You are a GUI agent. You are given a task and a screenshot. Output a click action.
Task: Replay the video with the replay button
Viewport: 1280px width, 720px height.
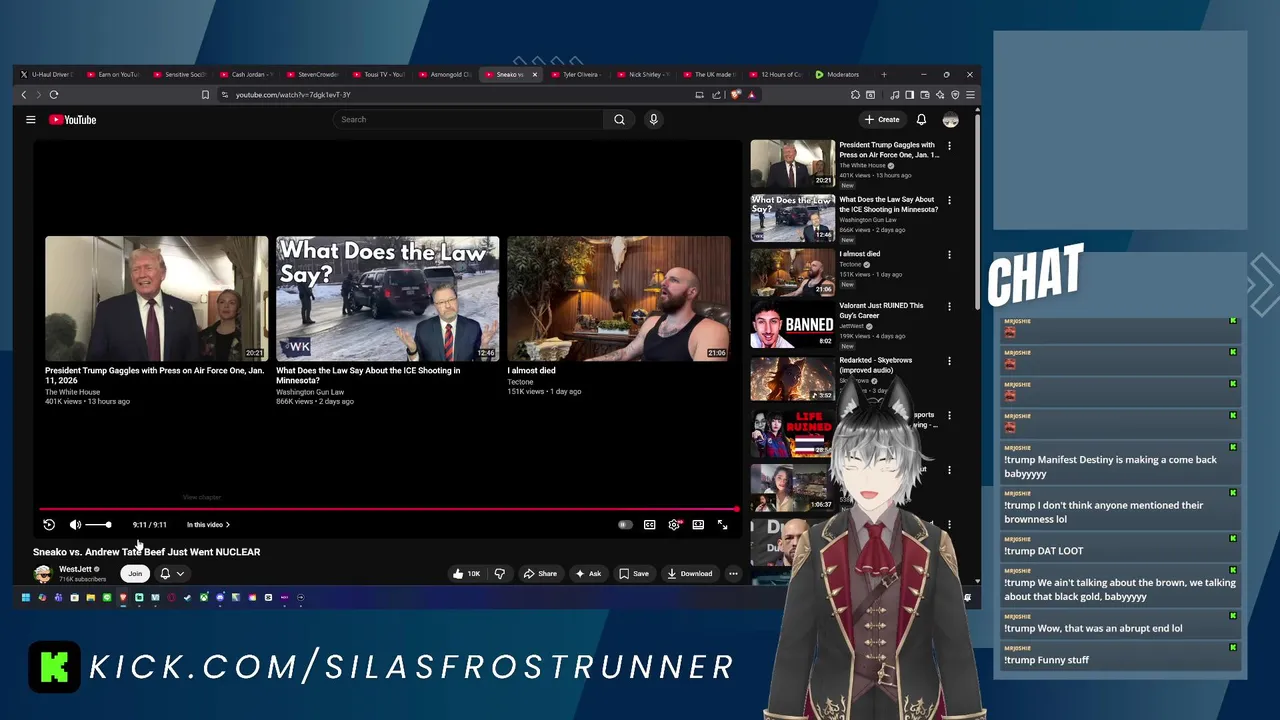(49, 525)
